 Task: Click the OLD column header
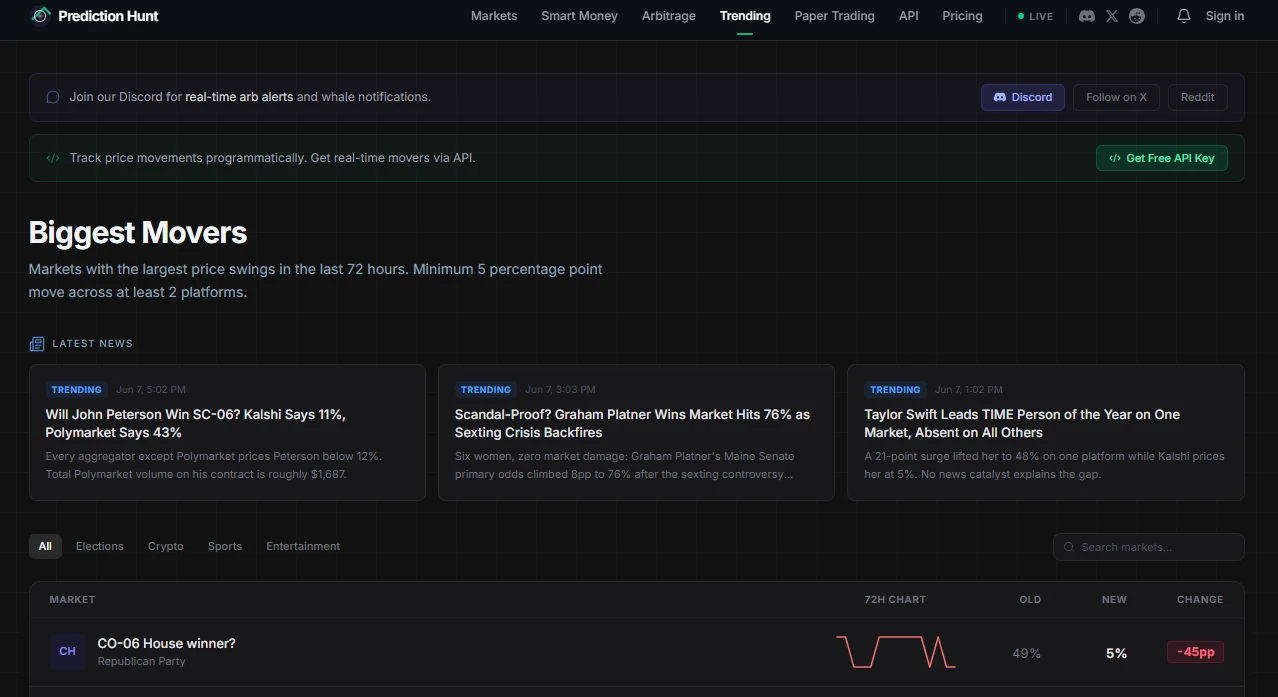click(1030, 600)
